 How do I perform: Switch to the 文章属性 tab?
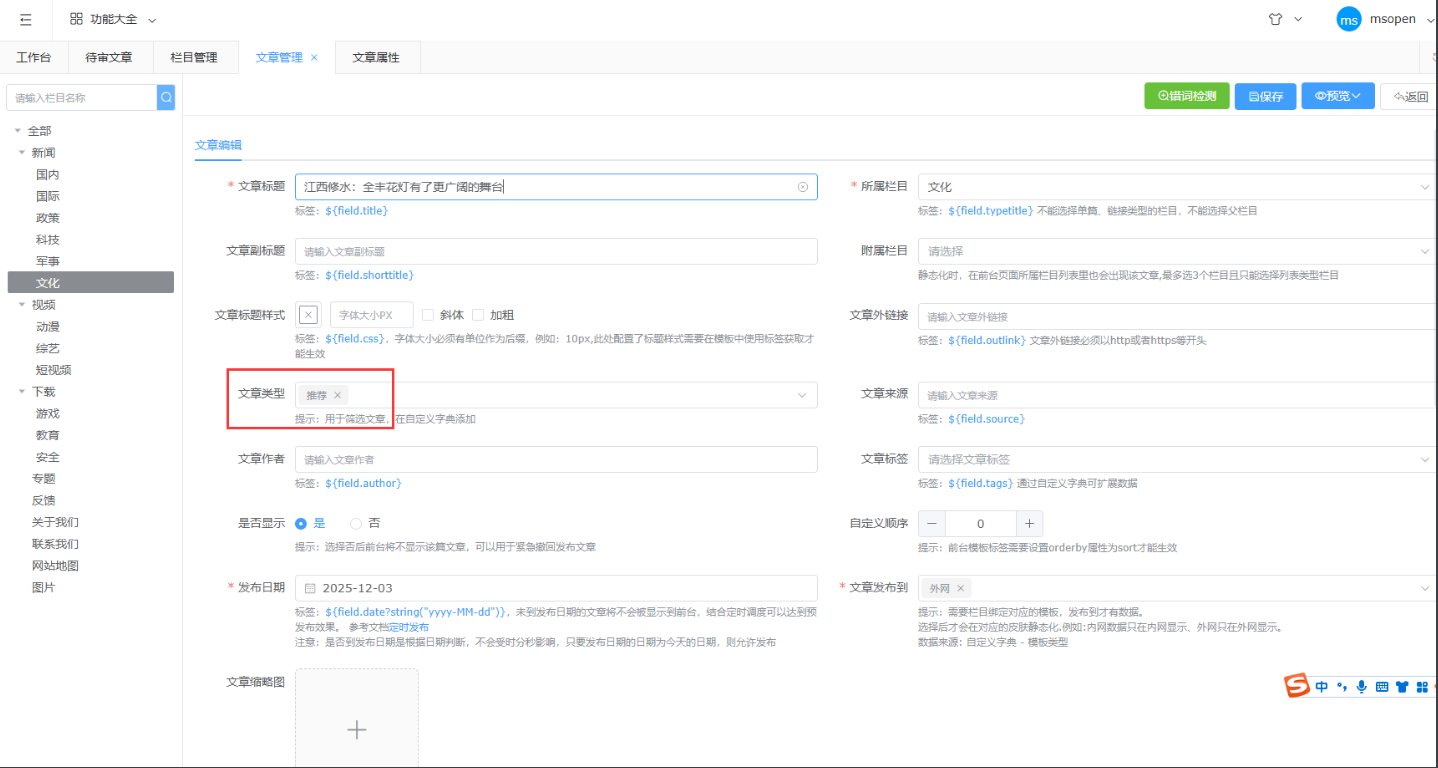click(x=376, y=57)
